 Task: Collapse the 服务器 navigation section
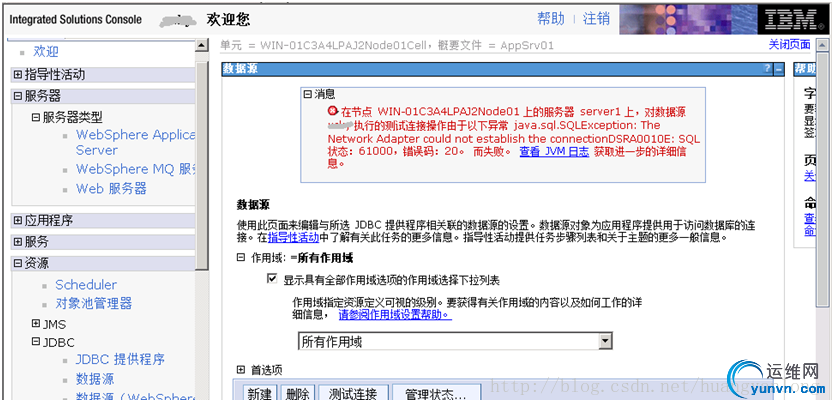click(x=18, y=96)
